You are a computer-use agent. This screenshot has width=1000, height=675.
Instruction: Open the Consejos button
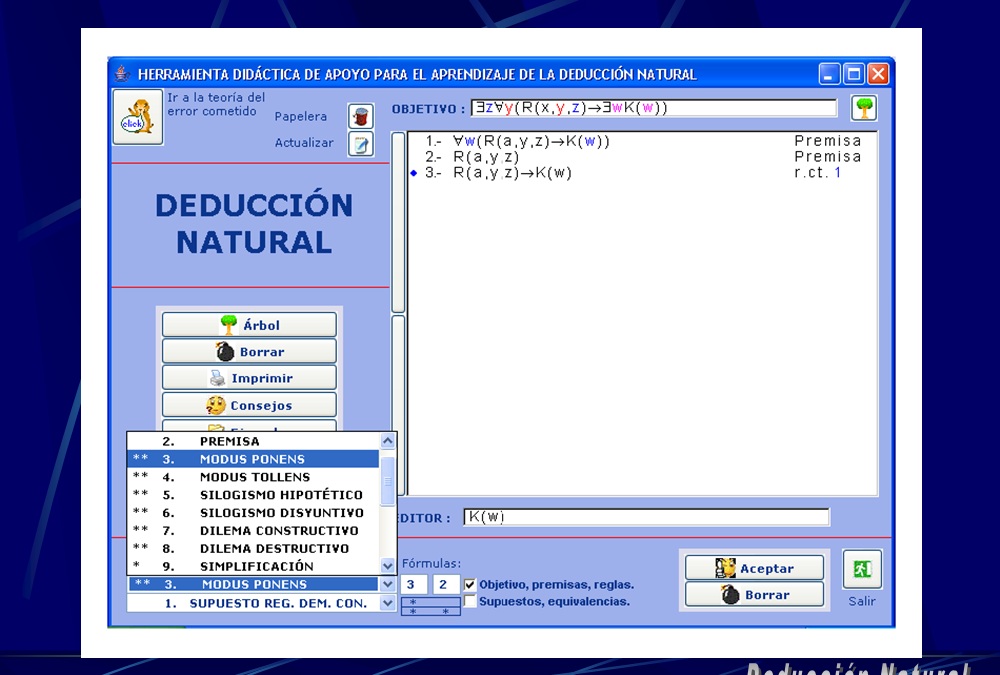249,405
